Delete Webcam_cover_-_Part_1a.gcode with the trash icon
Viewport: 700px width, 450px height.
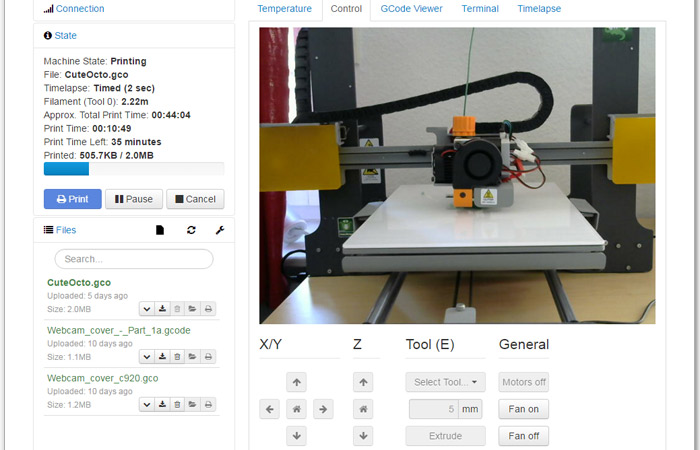click(x=177, y=357)
